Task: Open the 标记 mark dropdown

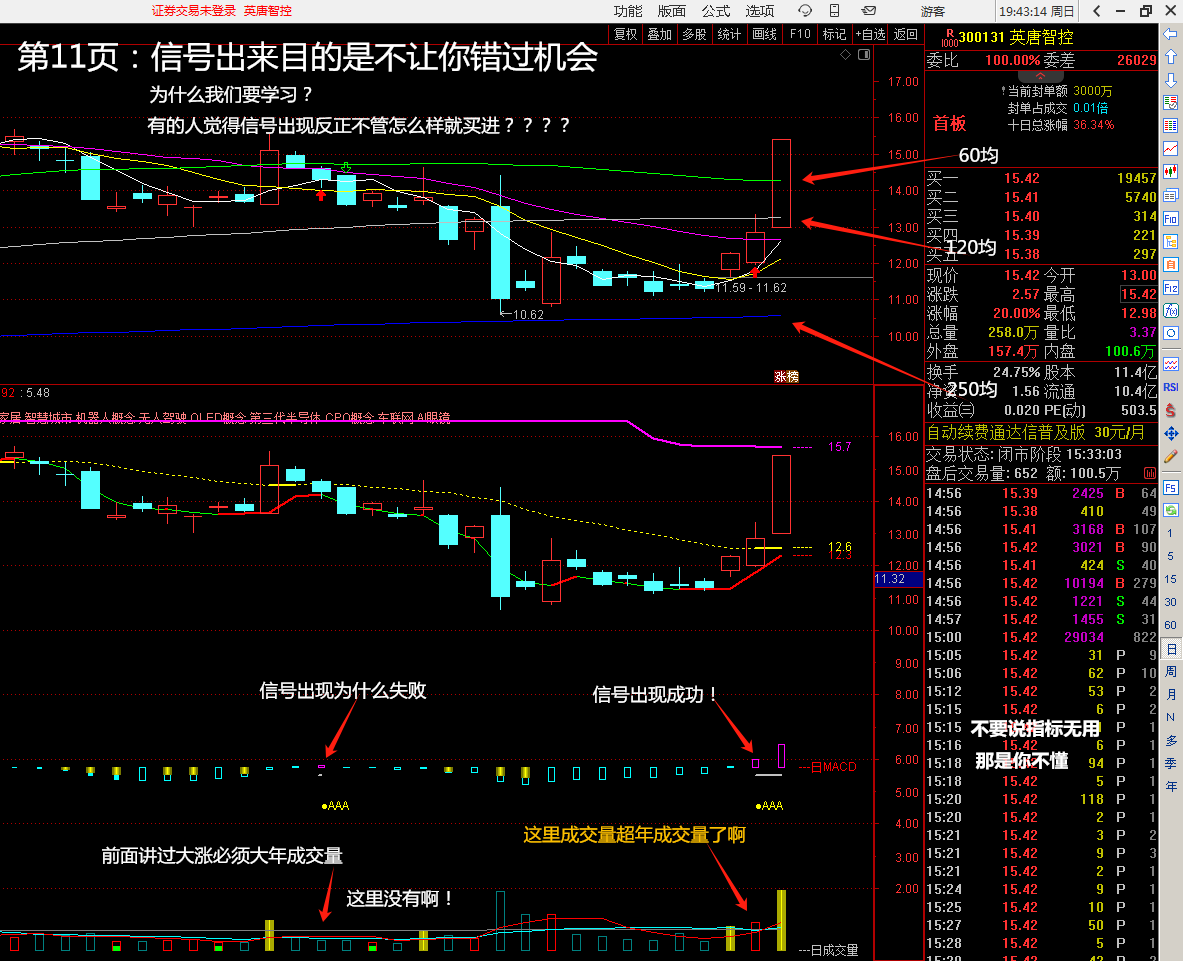Action: tap(834, 34)
